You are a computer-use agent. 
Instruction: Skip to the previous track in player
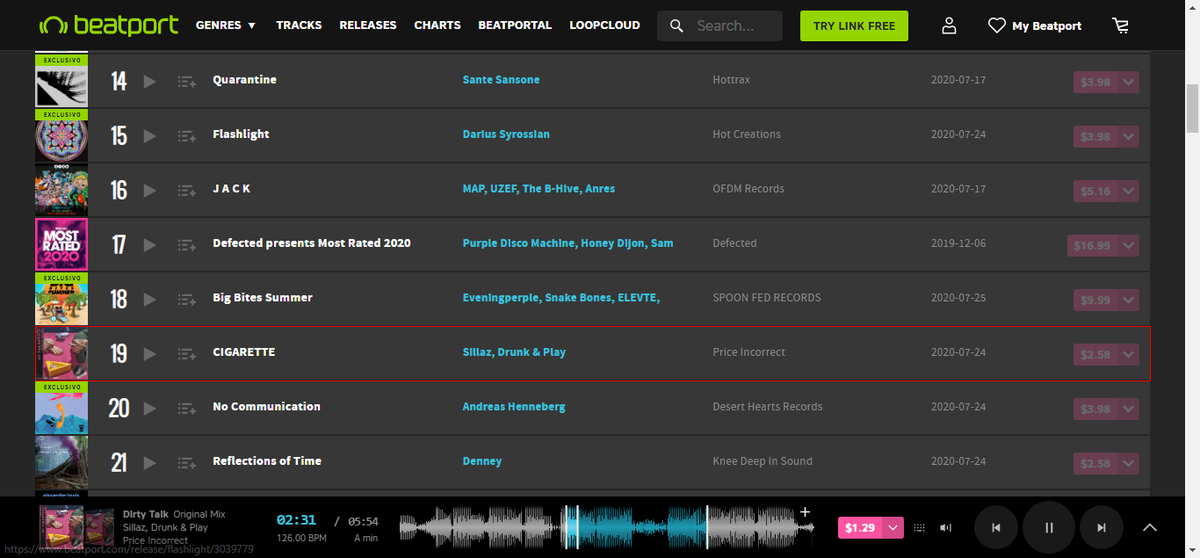click(x=996, y=527)
